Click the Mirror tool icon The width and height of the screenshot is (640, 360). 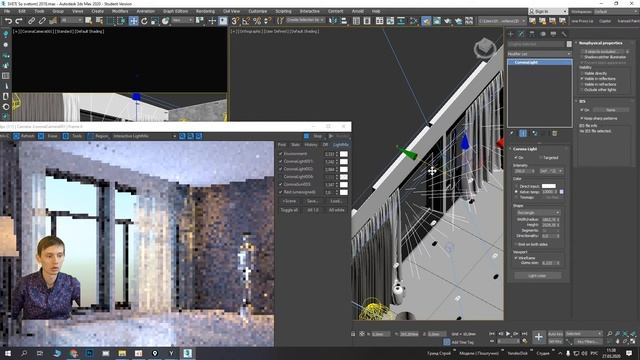tap(333, 21)
